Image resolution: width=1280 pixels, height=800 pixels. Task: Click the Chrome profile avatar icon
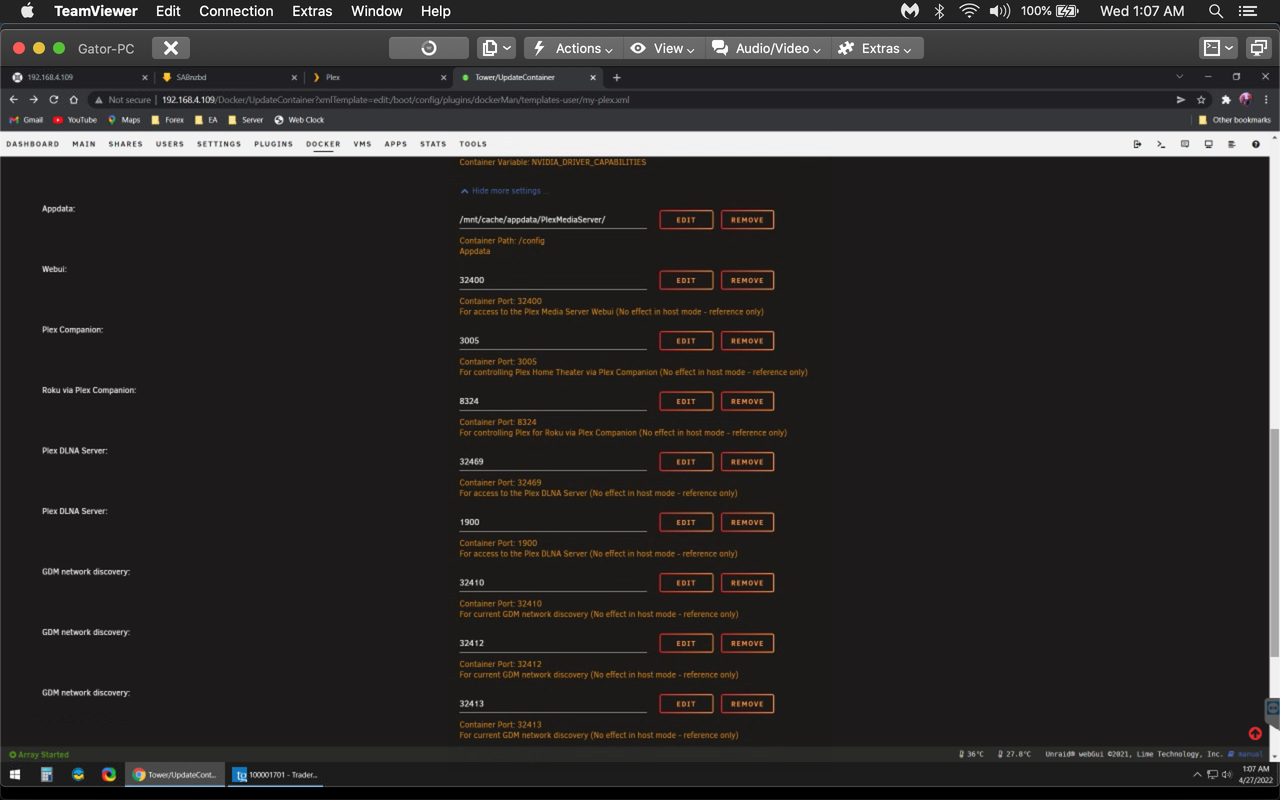pos(1245,99)
